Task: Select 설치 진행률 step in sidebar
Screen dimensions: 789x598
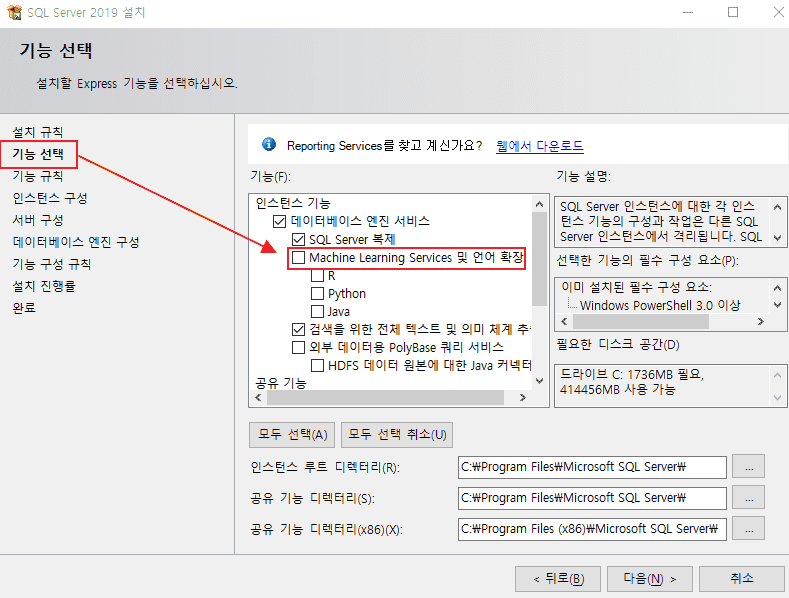Action: coord(44,286)
